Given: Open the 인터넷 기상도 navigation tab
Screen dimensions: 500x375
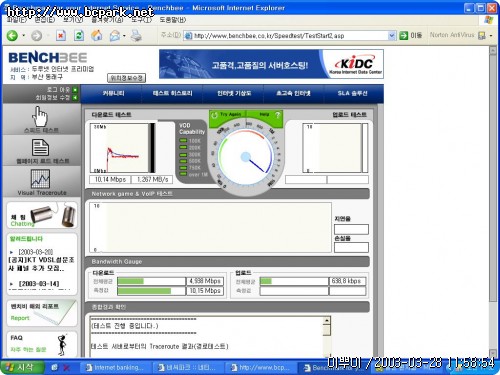Looking at the screenshot, I should pos(234,93).
